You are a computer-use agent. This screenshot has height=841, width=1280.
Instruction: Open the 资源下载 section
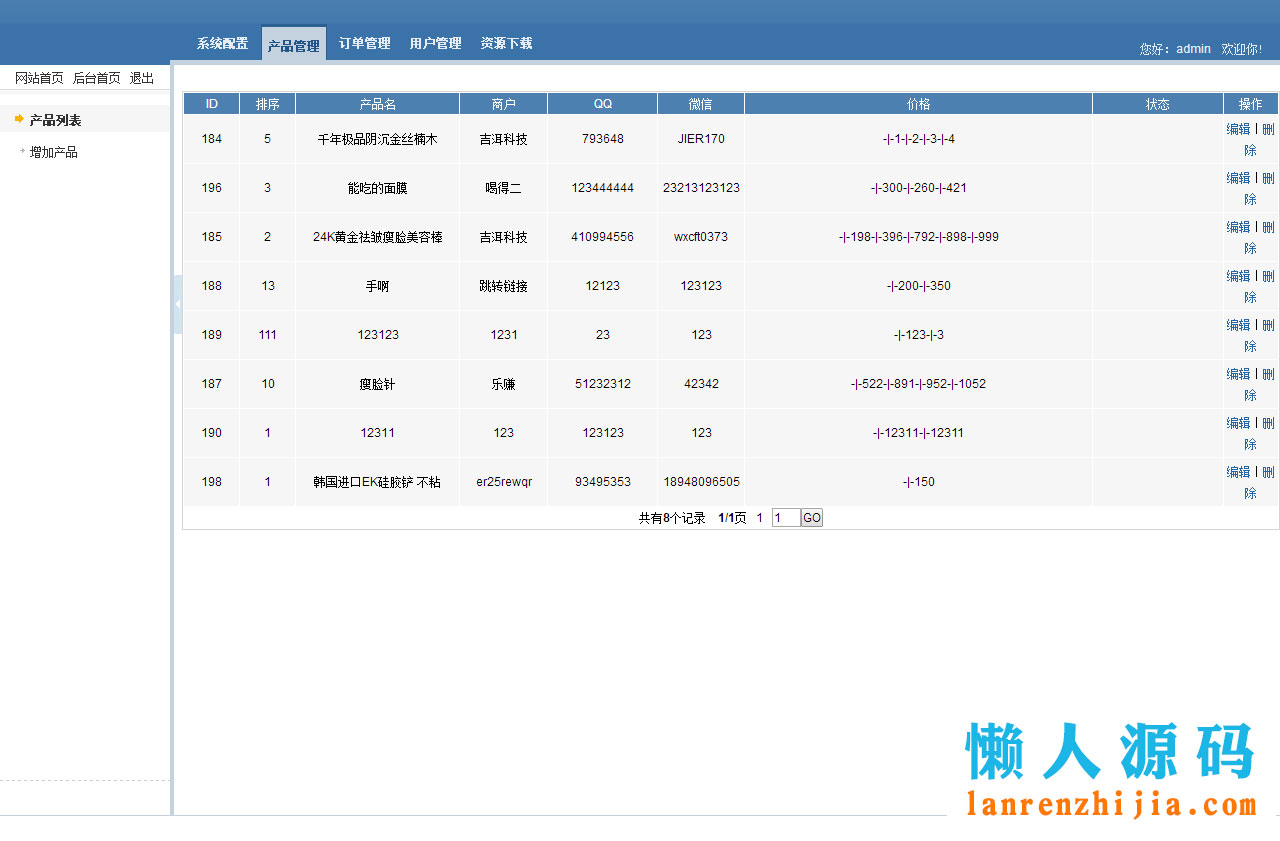[x=506, y=43]
